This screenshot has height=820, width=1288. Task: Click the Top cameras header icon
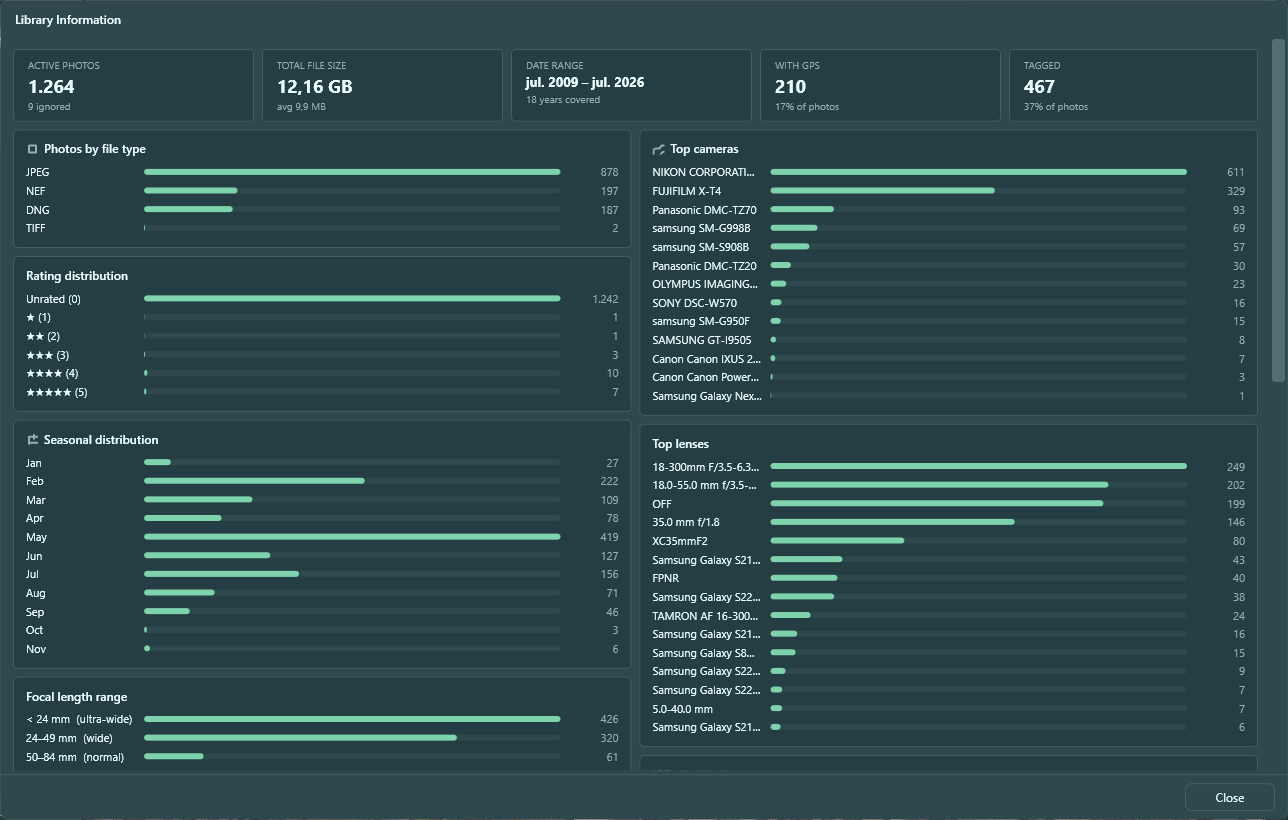point(659,149)
